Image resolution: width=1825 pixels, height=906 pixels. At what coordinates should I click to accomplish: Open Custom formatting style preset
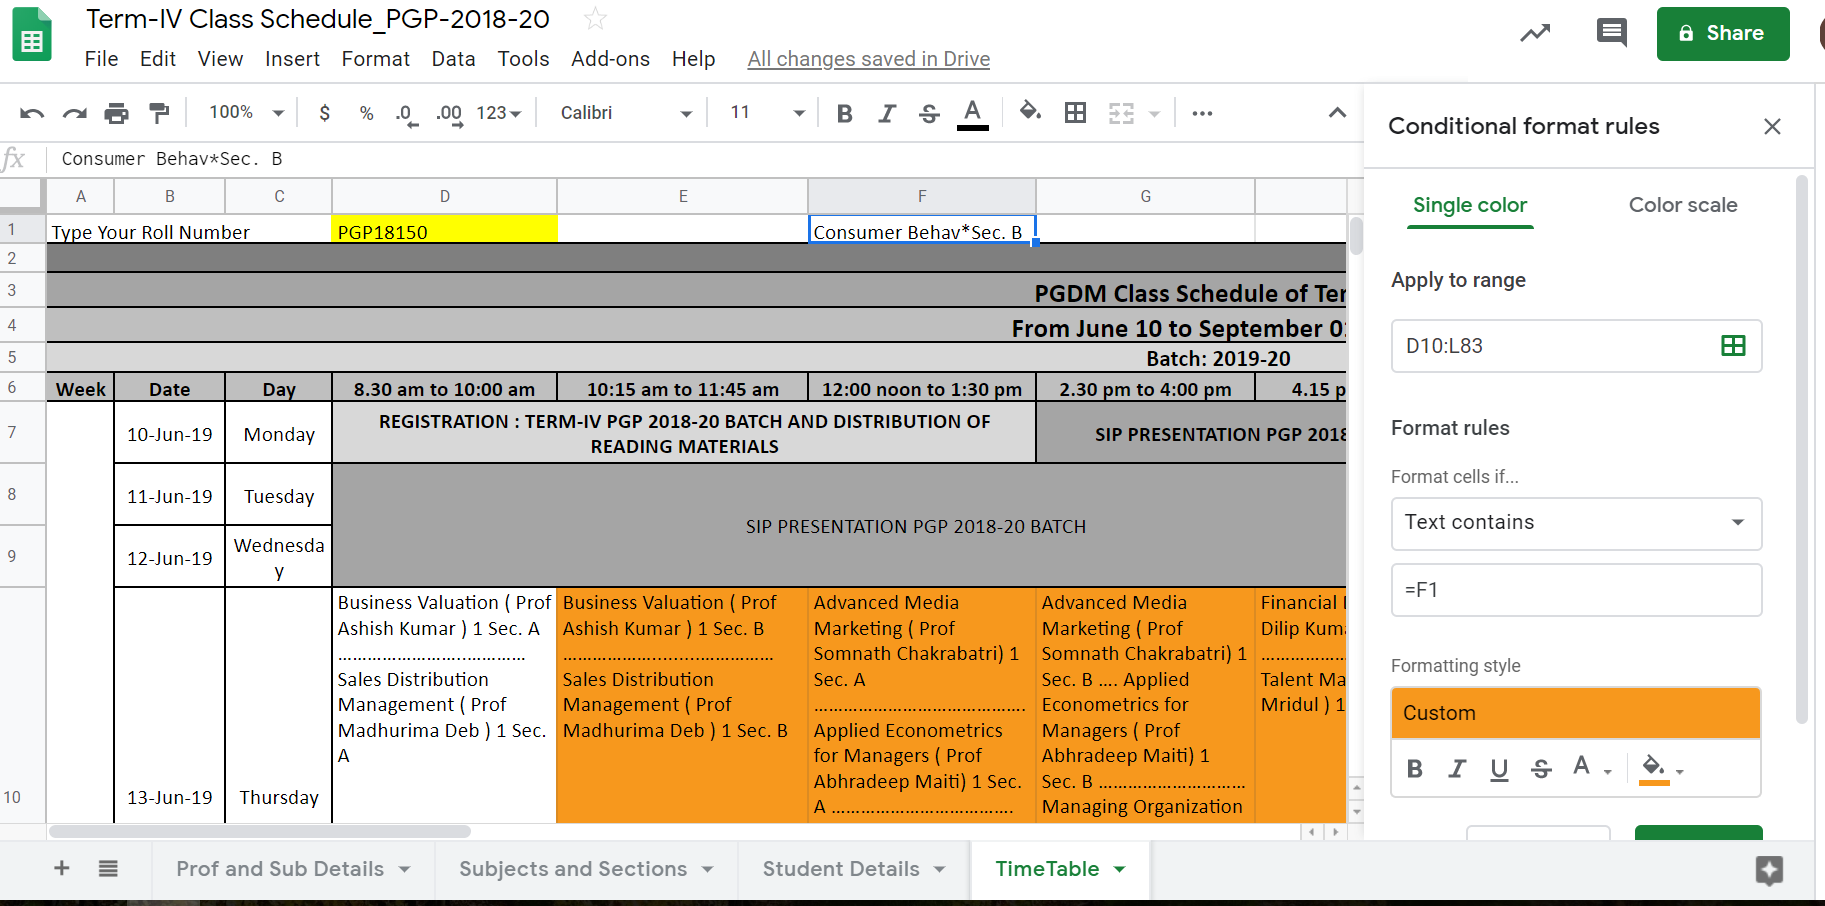1576,713
